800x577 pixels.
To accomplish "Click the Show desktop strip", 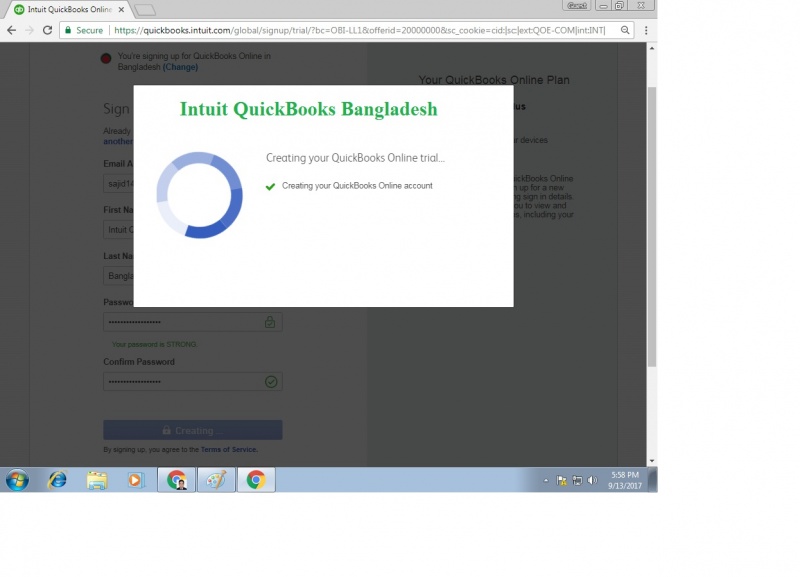I will (653, 480).
